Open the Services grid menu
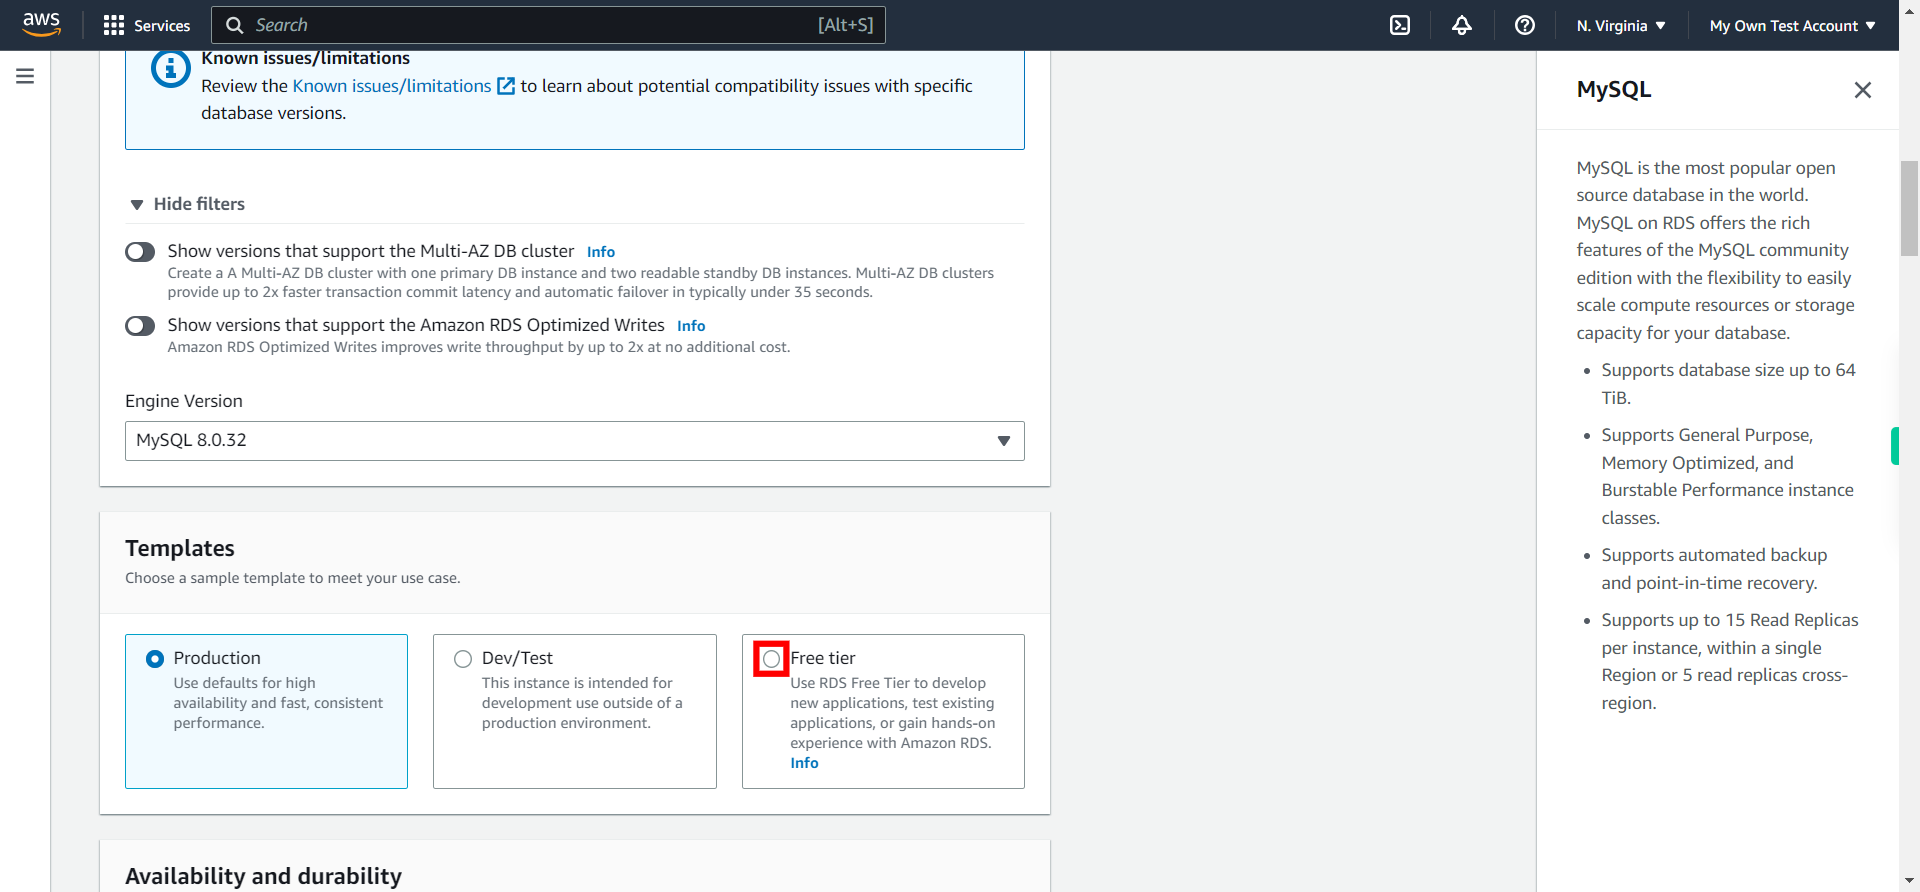The width and height of the screenshot is (1920, 892). point(114,25)
